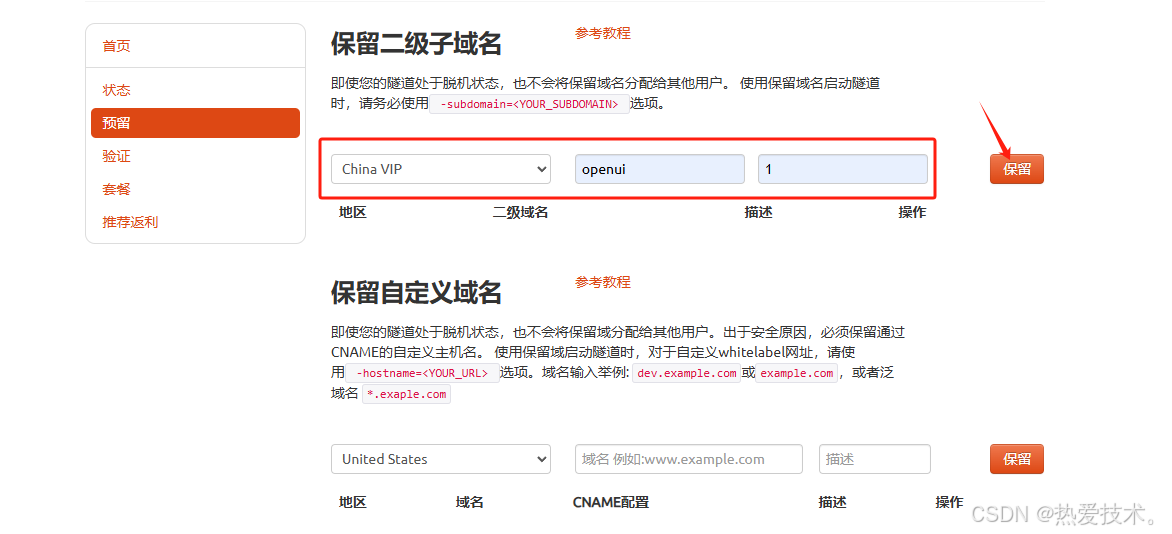Click the 操作 header in subdomain table

pos(912,212)
